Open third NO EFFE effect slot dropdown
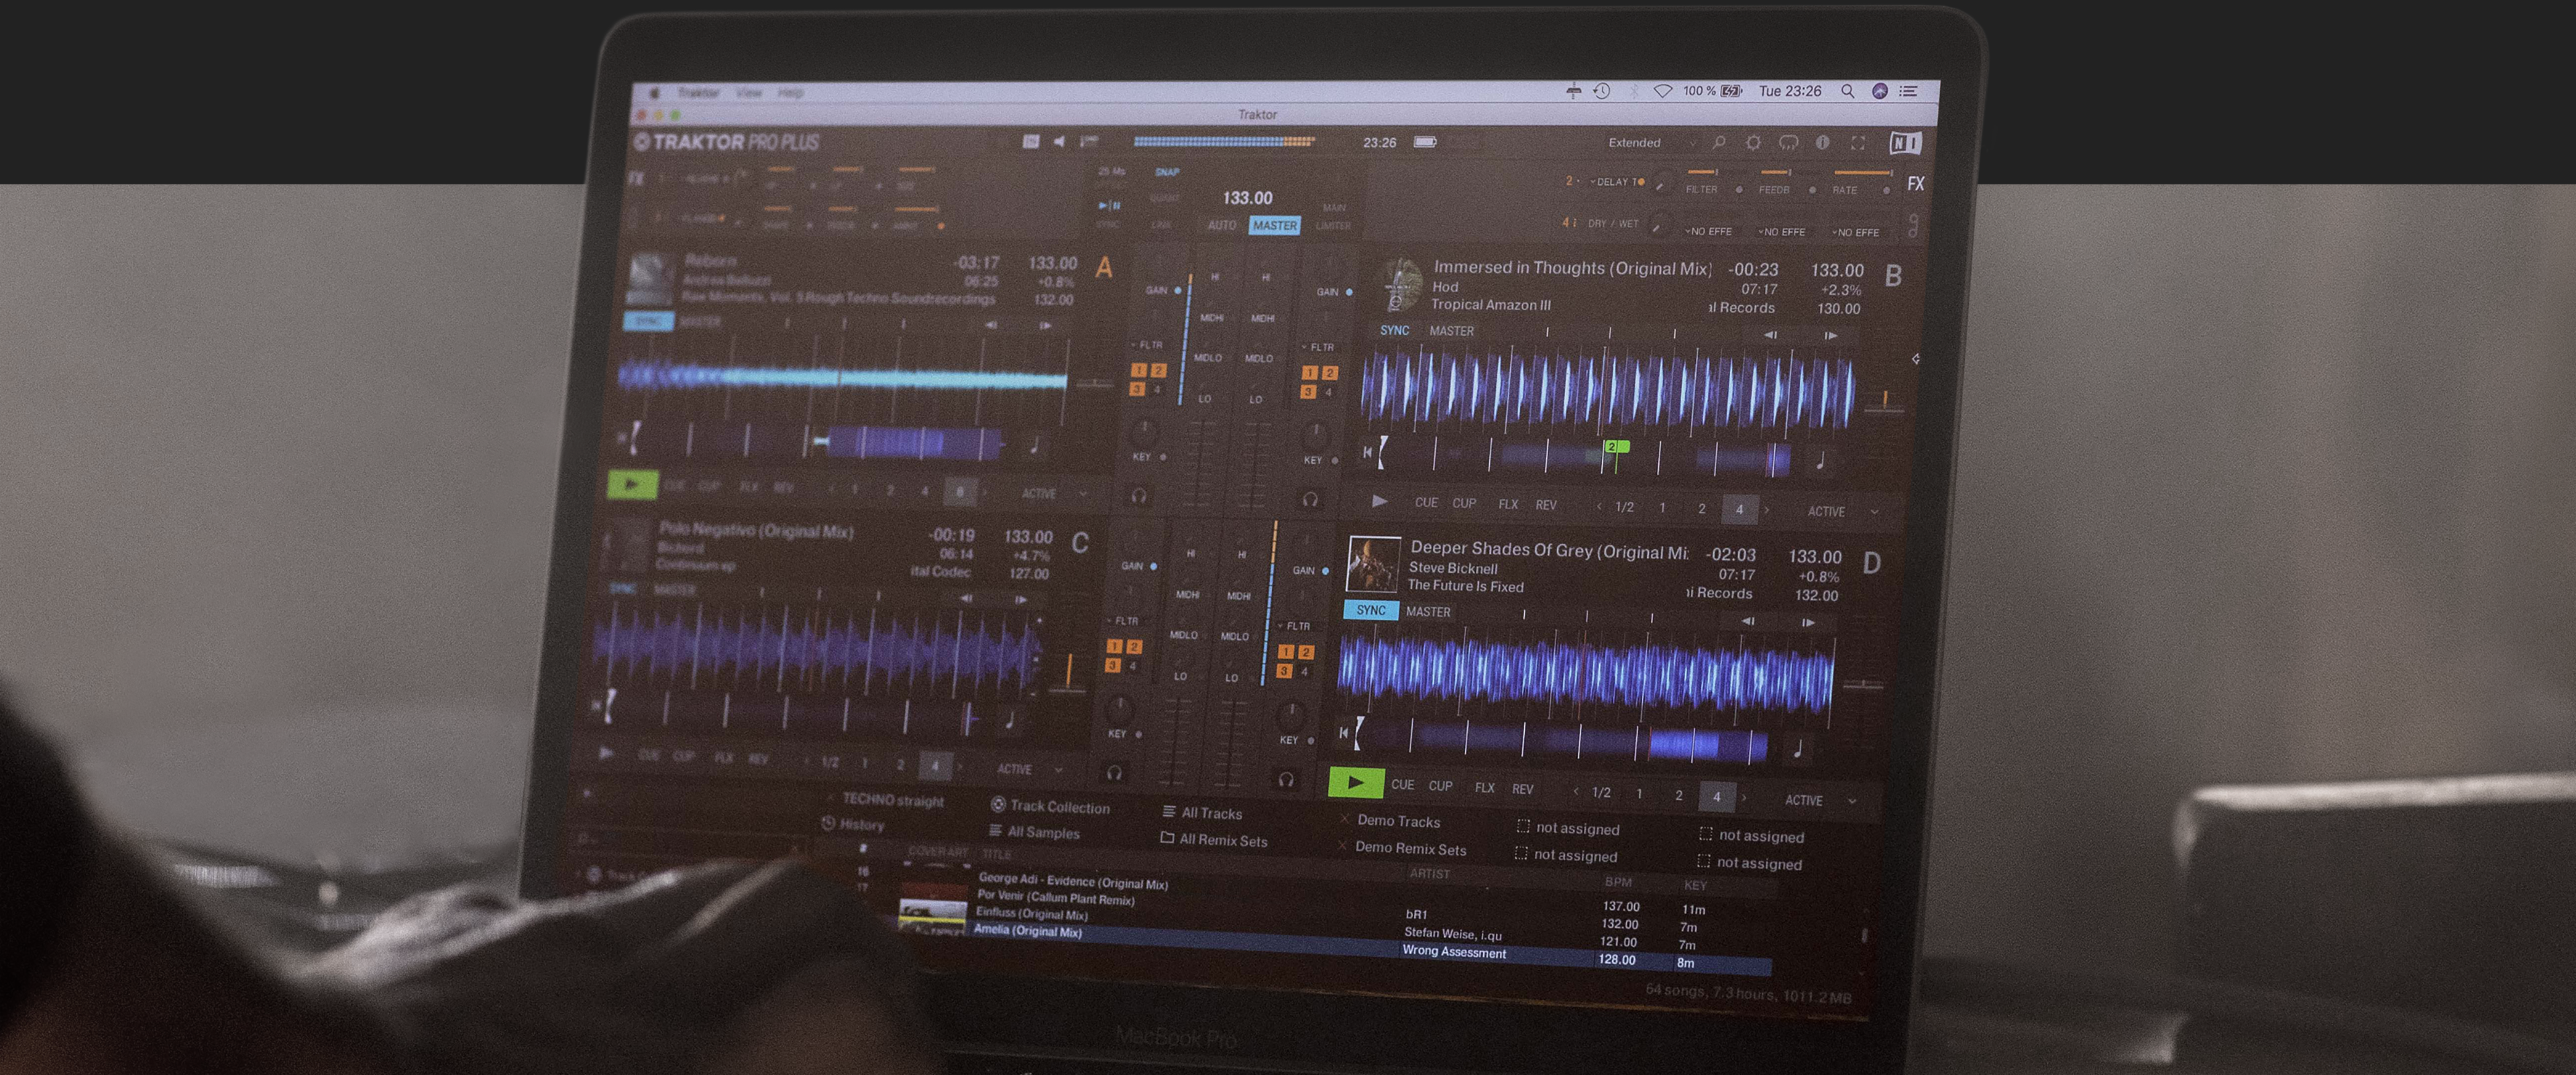2576x1075 pixels. click(x=1856, y=233)
